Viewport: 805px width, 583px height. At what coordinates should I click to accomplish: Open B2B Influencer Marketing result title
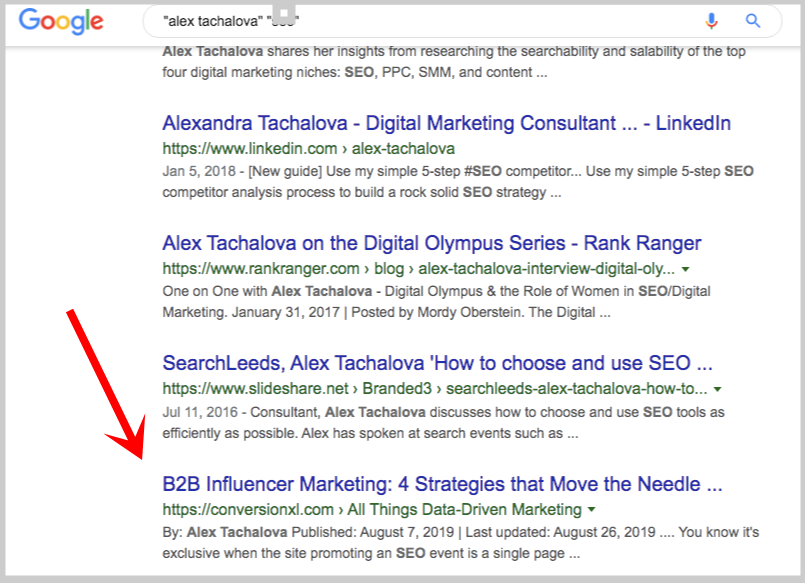pos(442,484)
